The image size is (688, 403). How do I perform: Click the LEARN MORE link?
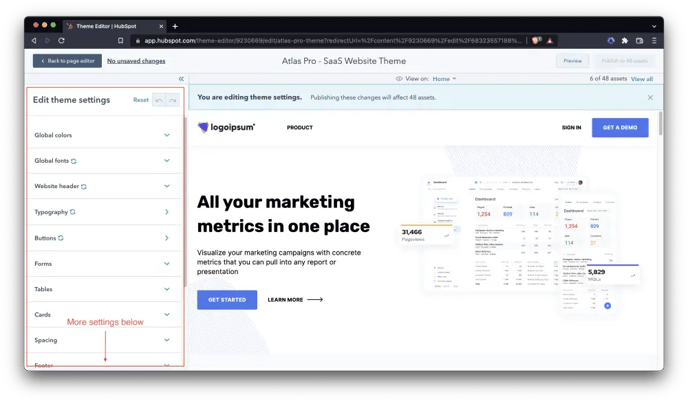click(295, 300)
